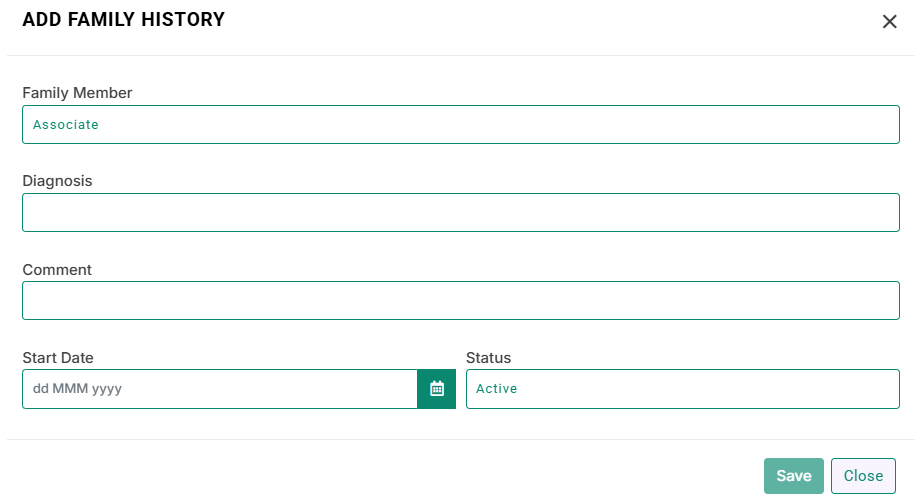Viewport: 916px width, 502px height.
Task: Select the Start Date text field
Action: coord(220,389)
